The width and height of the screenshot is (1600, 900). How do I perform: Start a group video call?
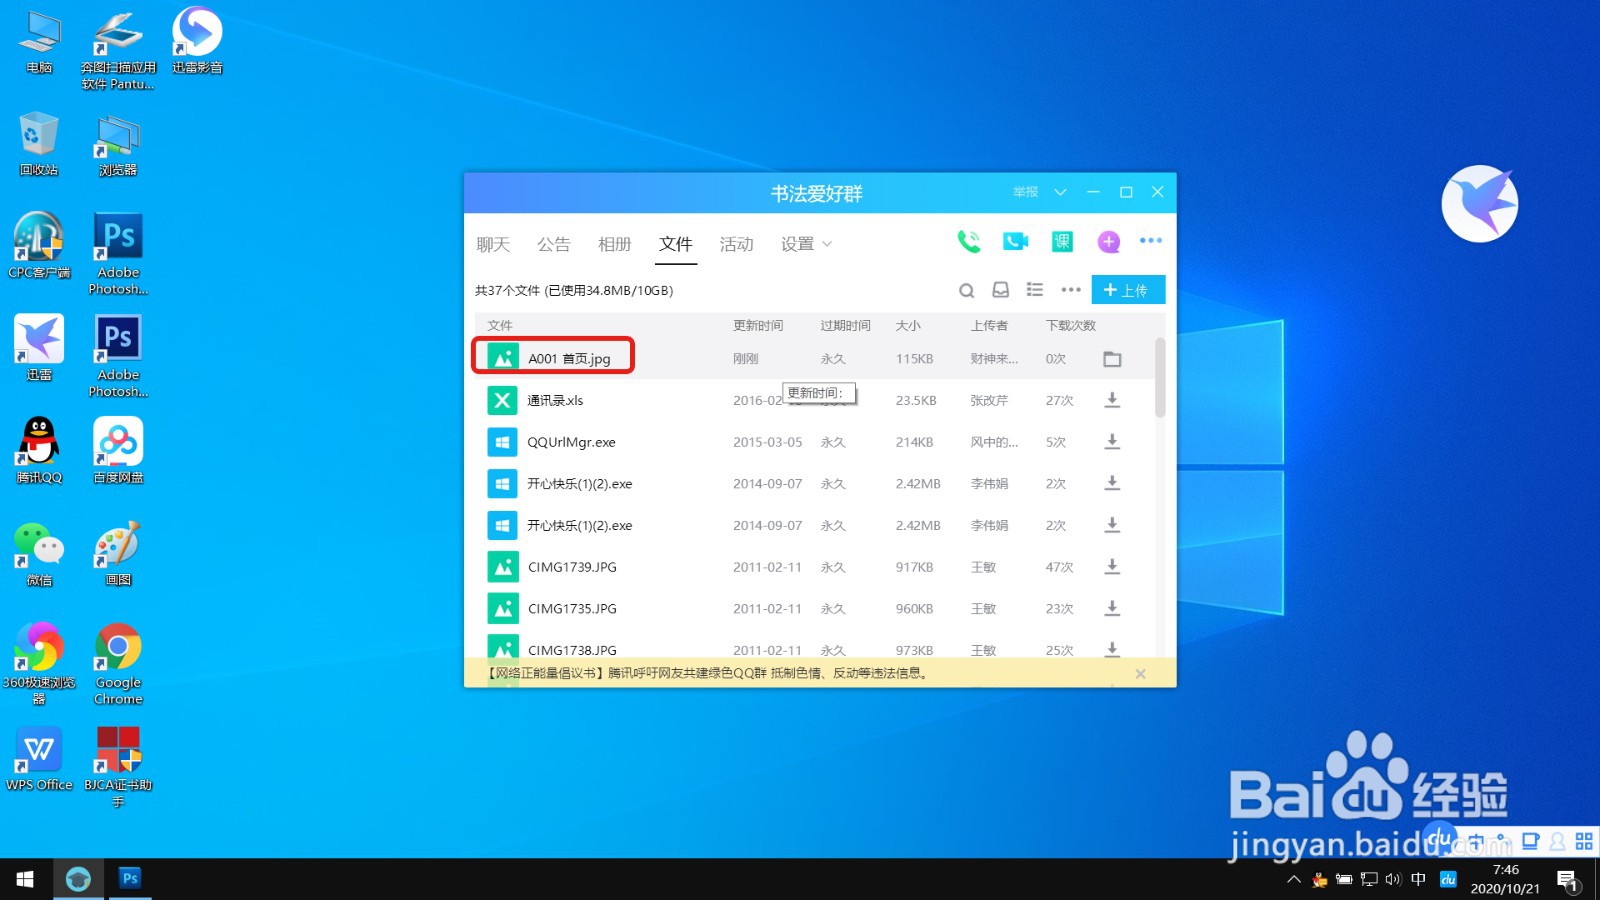[1015, 241]
